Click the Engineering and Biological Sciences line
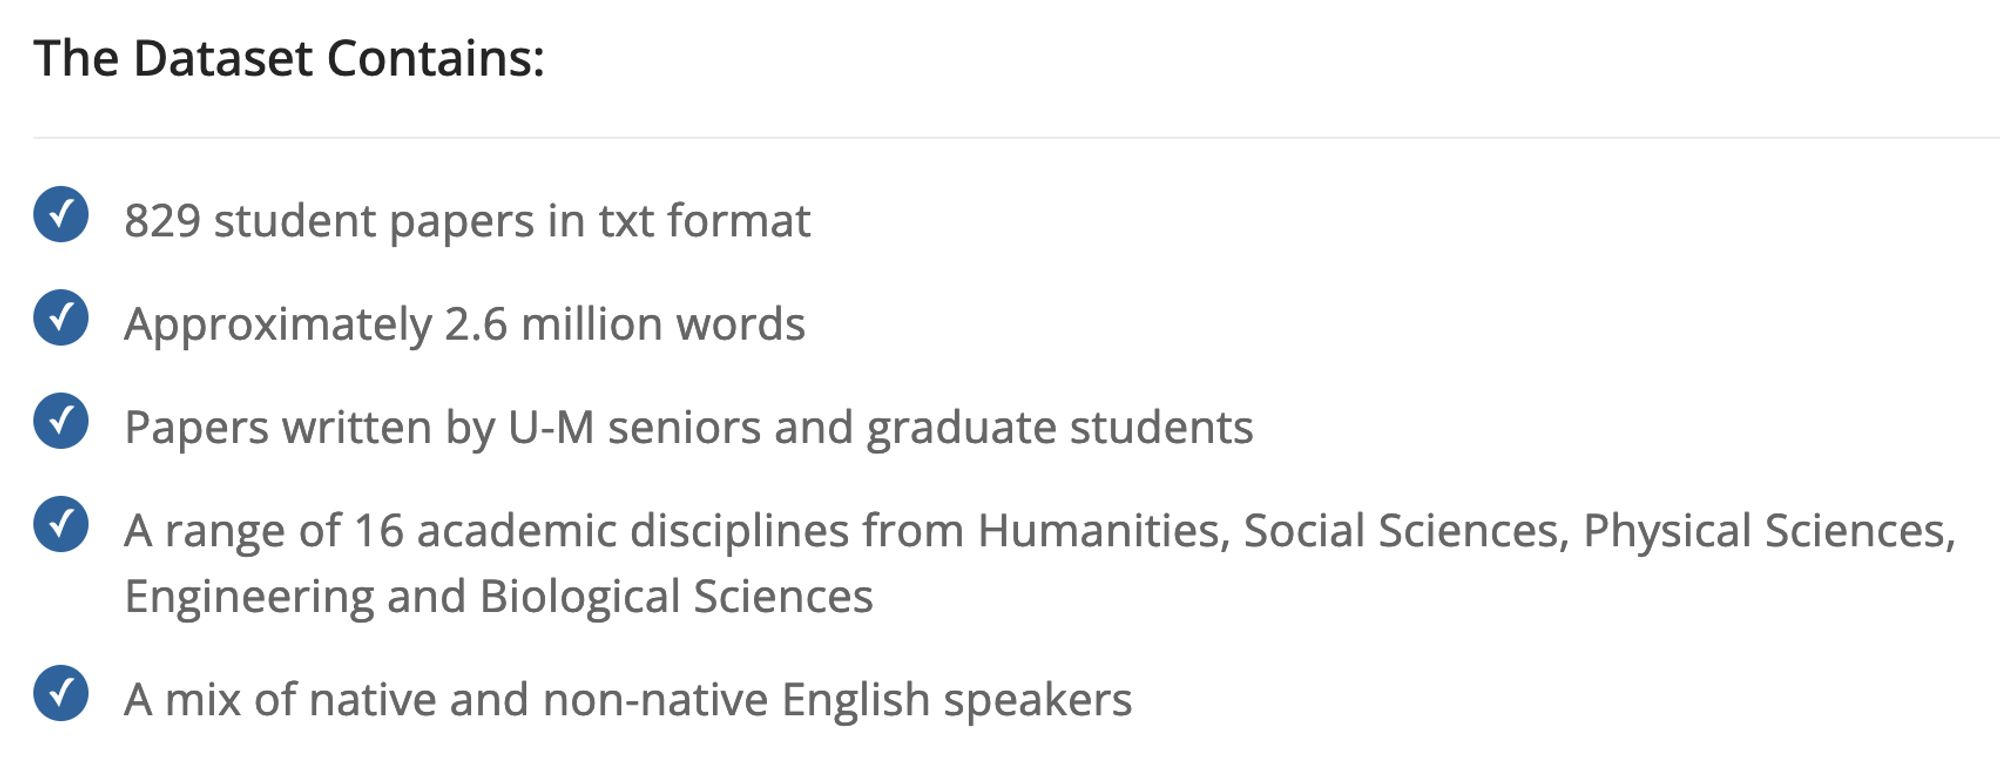The height and width of the screenshot is (761, 2000). (x=498, y=596)
